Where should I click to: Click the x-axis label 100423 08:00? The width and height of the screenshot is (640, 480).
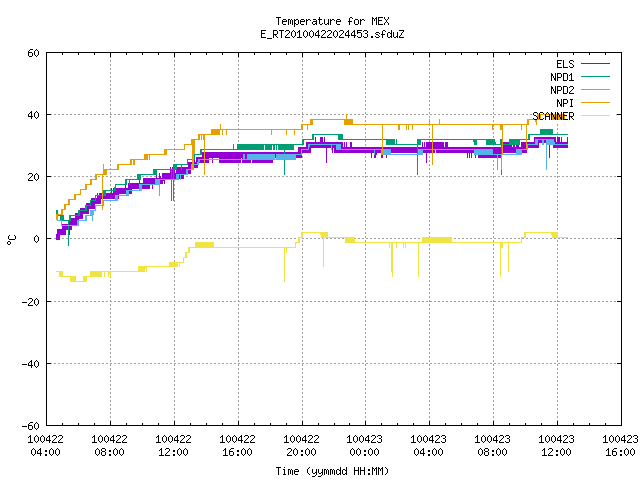(493, 446)
